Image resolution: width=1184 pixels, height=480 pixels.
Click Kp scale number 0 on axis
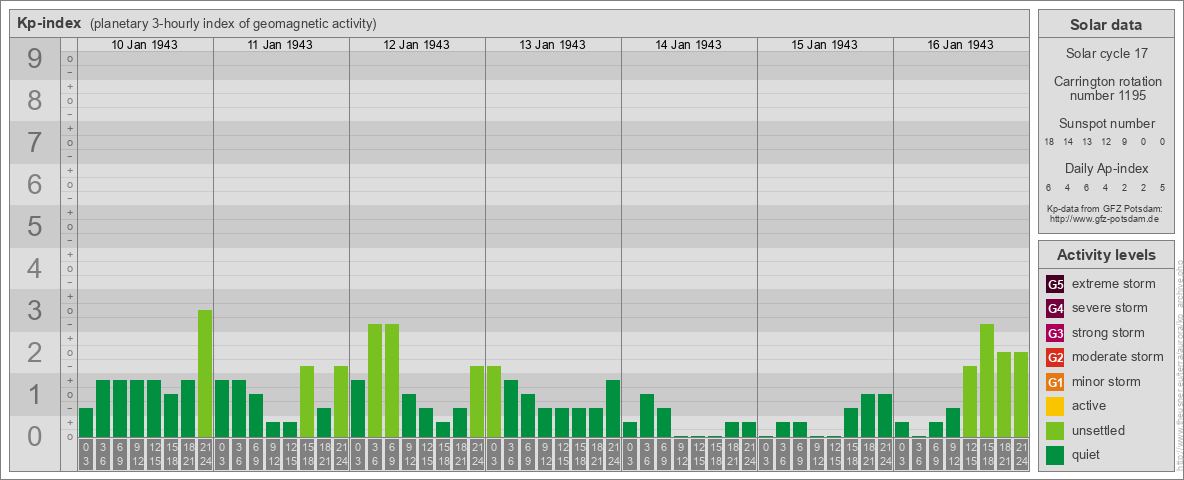[x=34, y=435]
